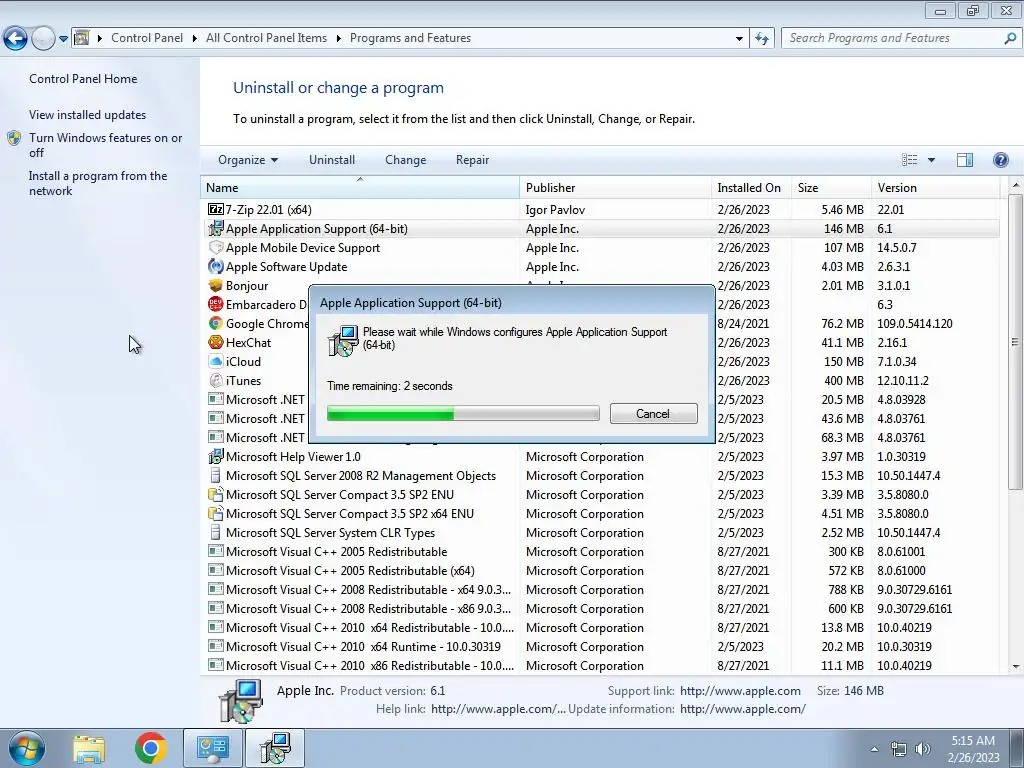Click All Control Panel Items breadcrumb
Screen dimensions: 1024x768
click(266, 39)
